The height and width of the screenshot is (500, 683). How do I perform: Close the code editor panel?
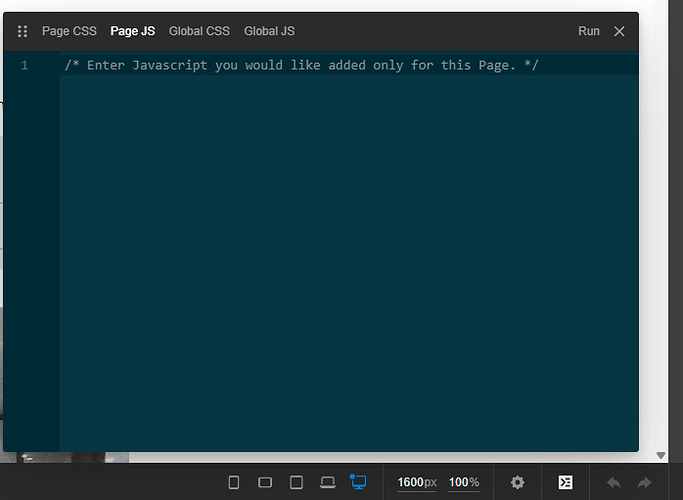click(619, 31)
